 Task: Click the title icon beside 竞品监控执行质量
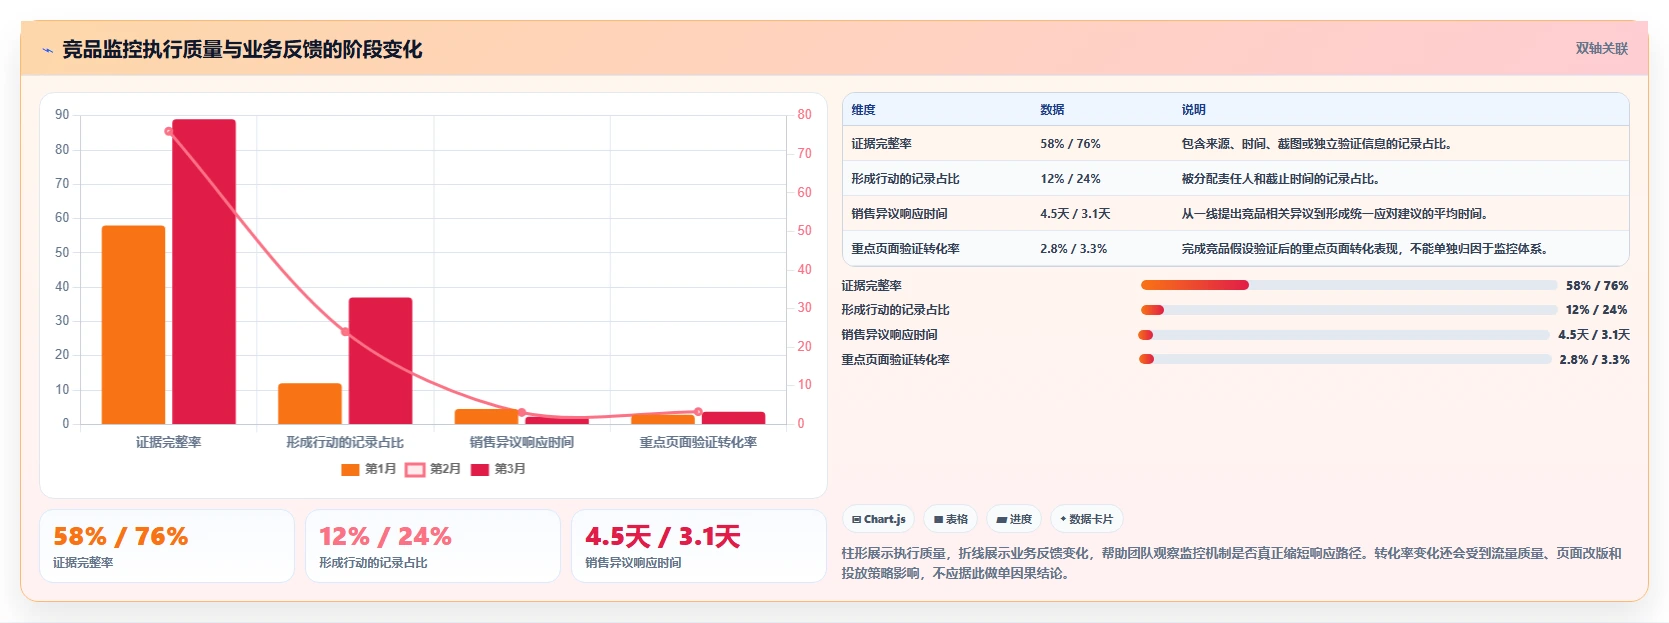pos(47,50)
